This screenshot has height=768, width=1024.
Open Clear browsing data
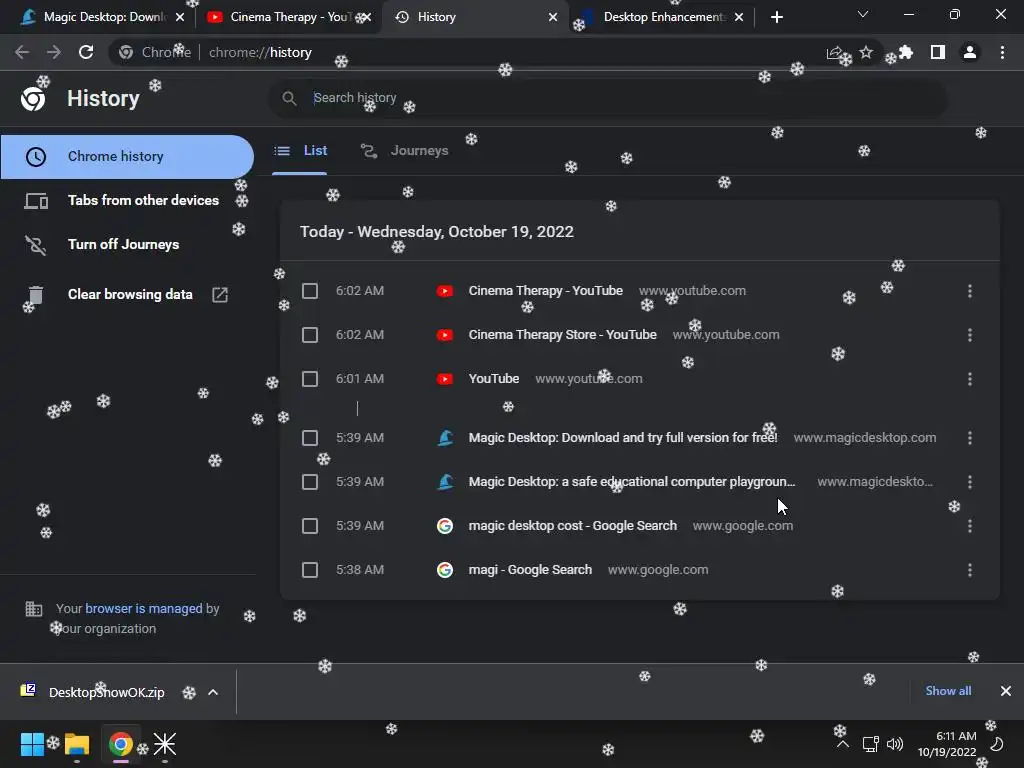[x=127, y=295]
